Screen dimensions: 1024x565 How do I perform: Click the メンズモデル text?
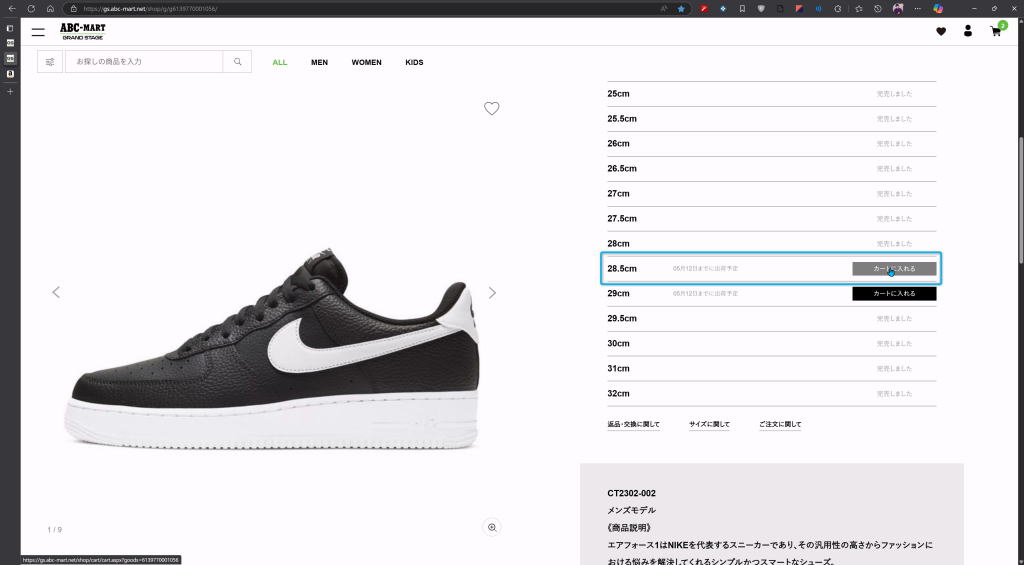(x=632, y=510)
